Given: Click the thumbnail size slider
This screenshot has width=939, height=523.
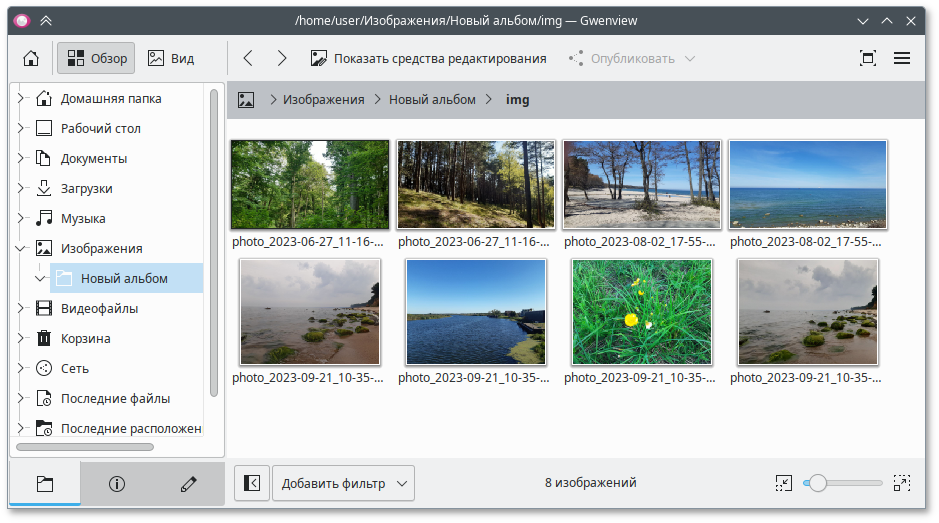Looking at the screenshot, I should [x=843, y=483].
